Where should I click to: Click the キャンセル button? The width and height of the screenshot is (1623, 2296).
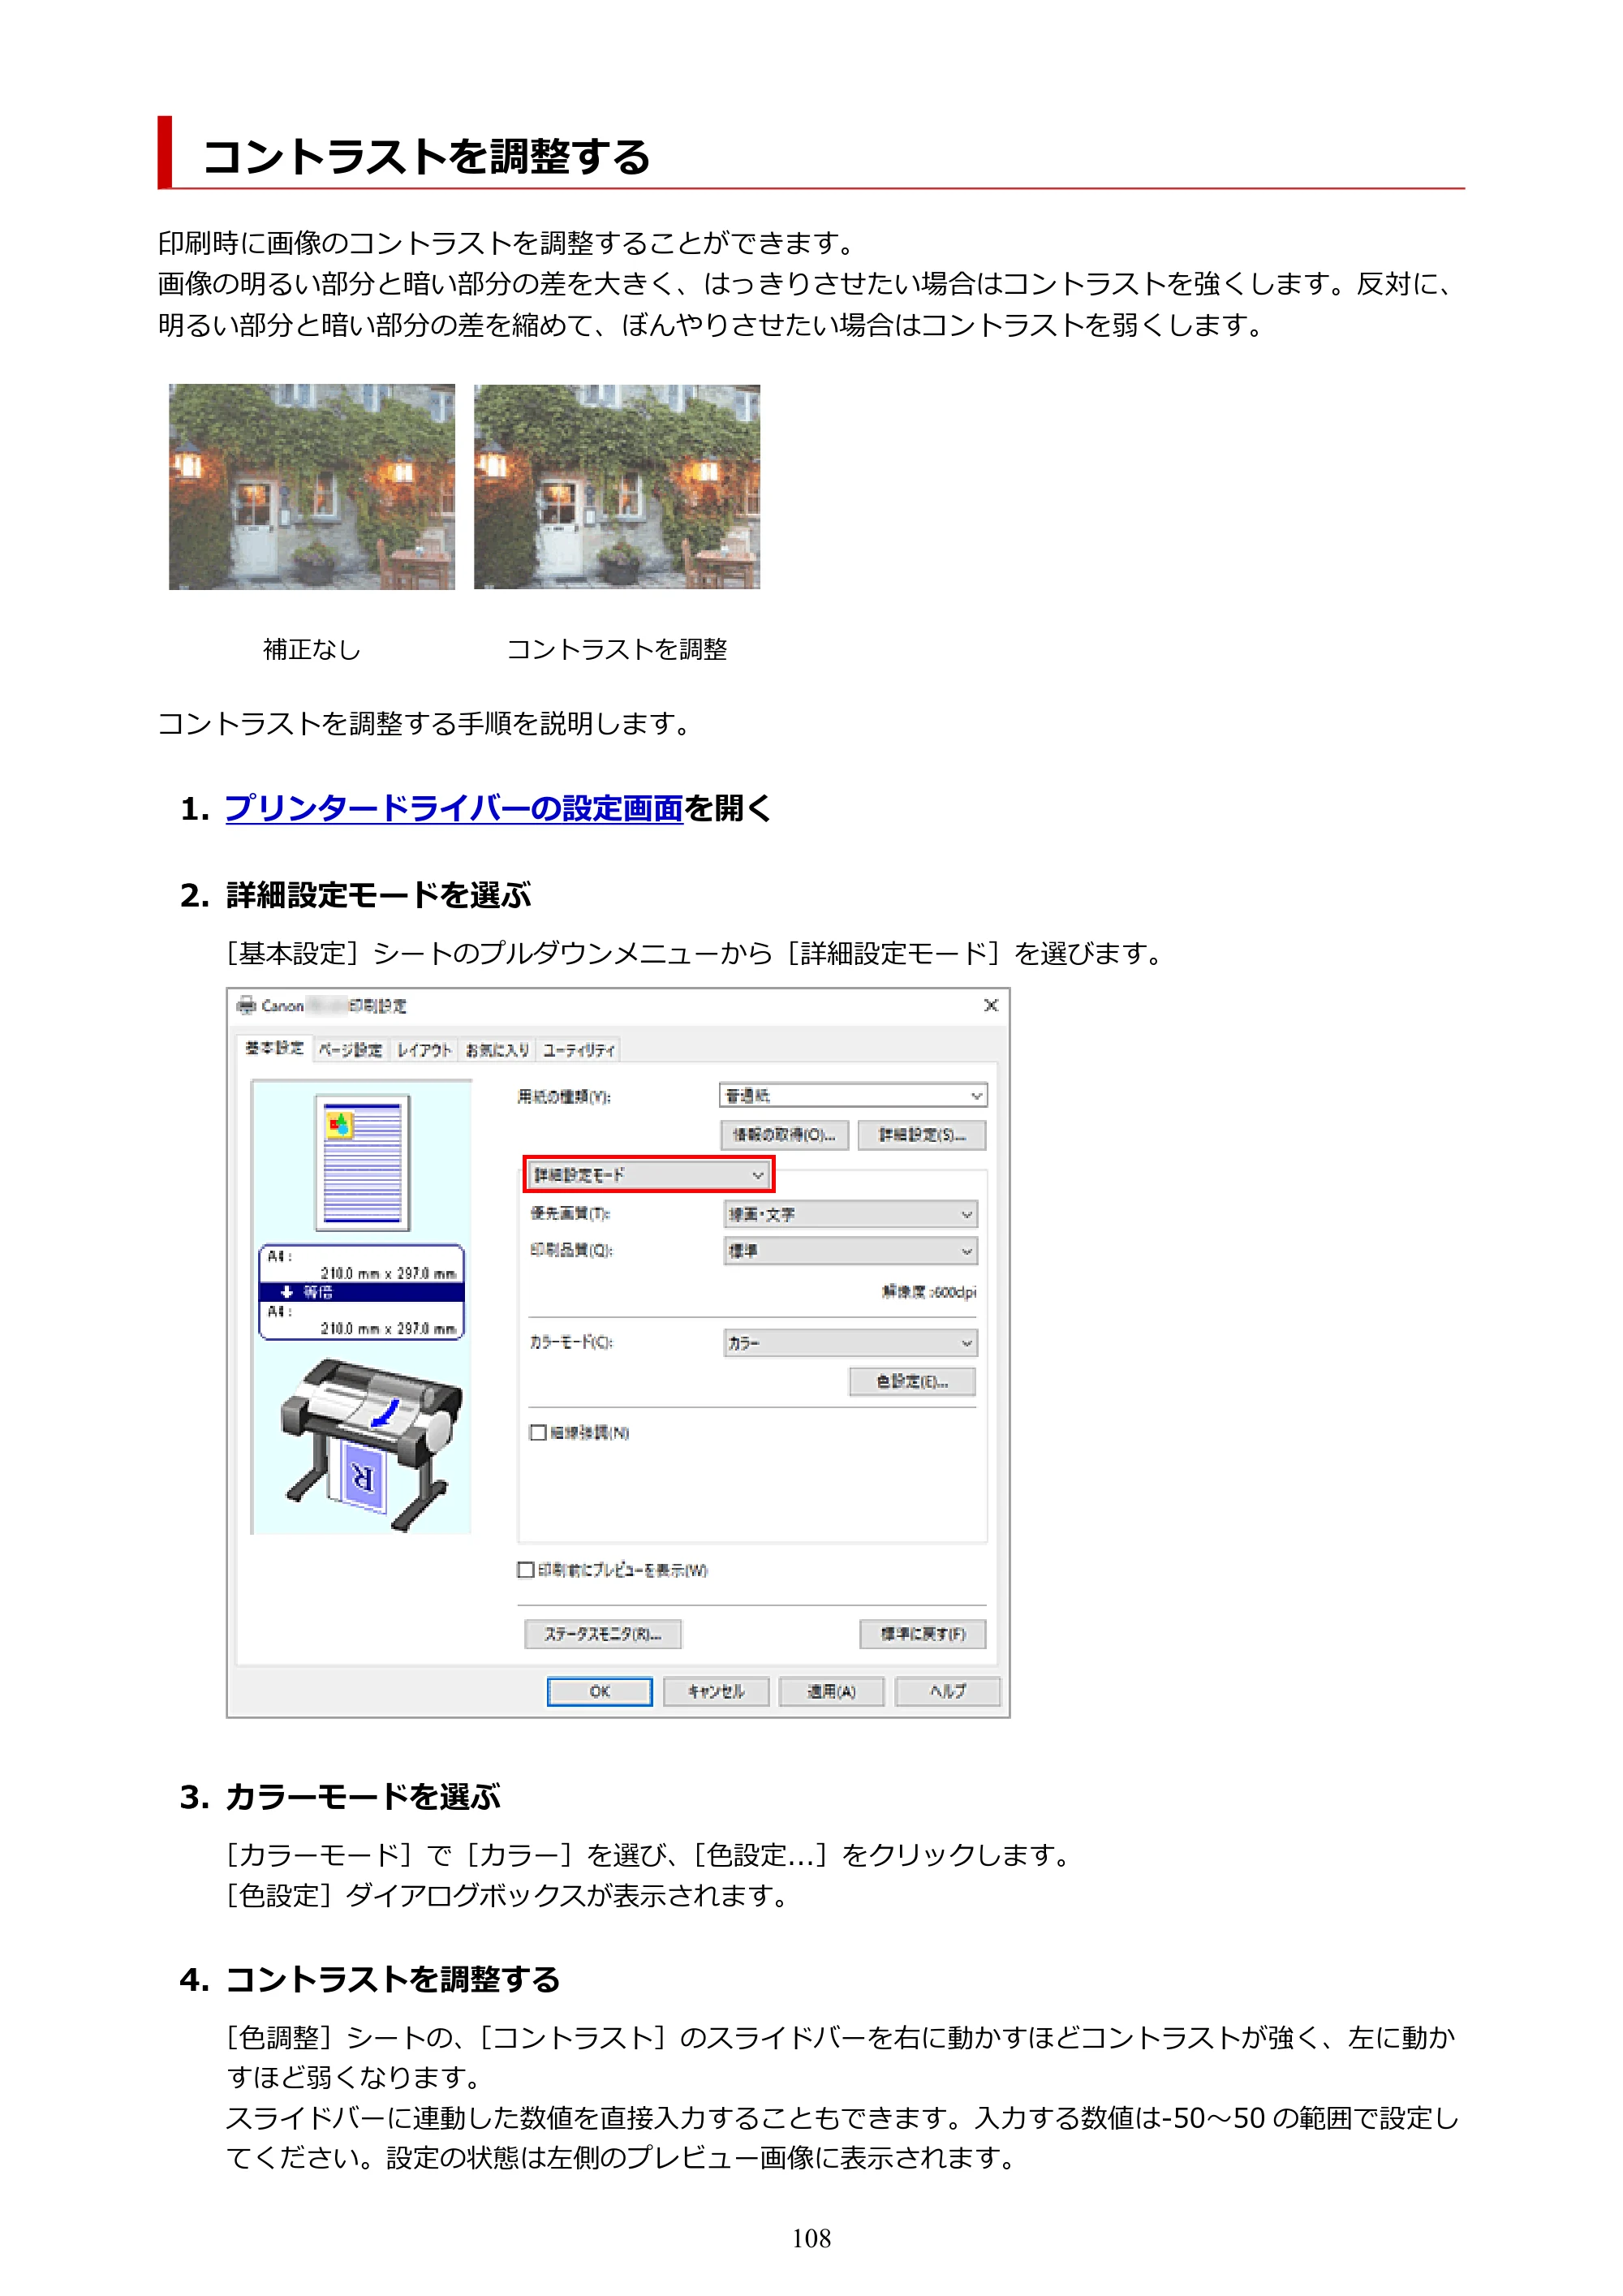click(716, 1692)
